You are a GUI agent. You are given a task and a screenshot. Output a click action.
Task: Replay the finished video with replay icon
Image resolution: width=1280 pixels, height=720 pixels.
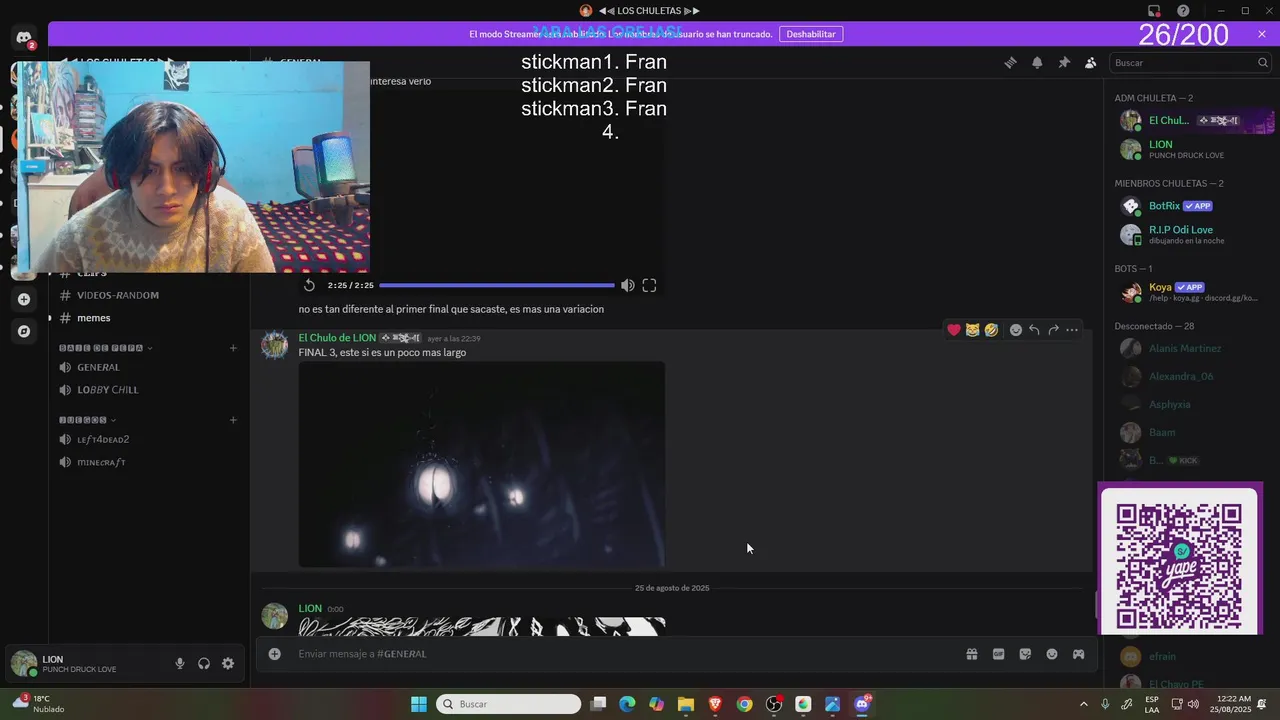coord(309,285)
